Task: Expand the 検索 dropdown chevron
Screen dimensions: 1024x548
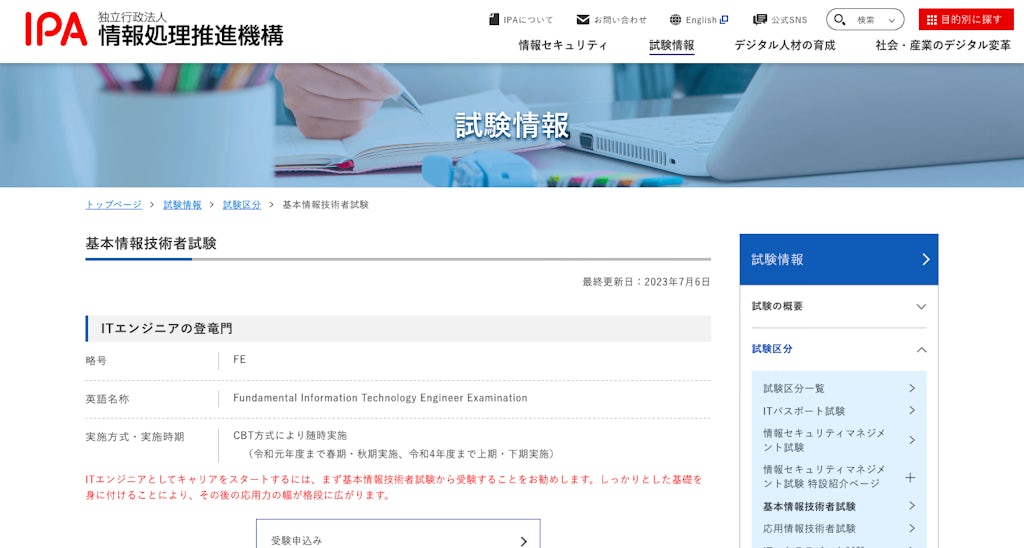Action: click(891, 20)
